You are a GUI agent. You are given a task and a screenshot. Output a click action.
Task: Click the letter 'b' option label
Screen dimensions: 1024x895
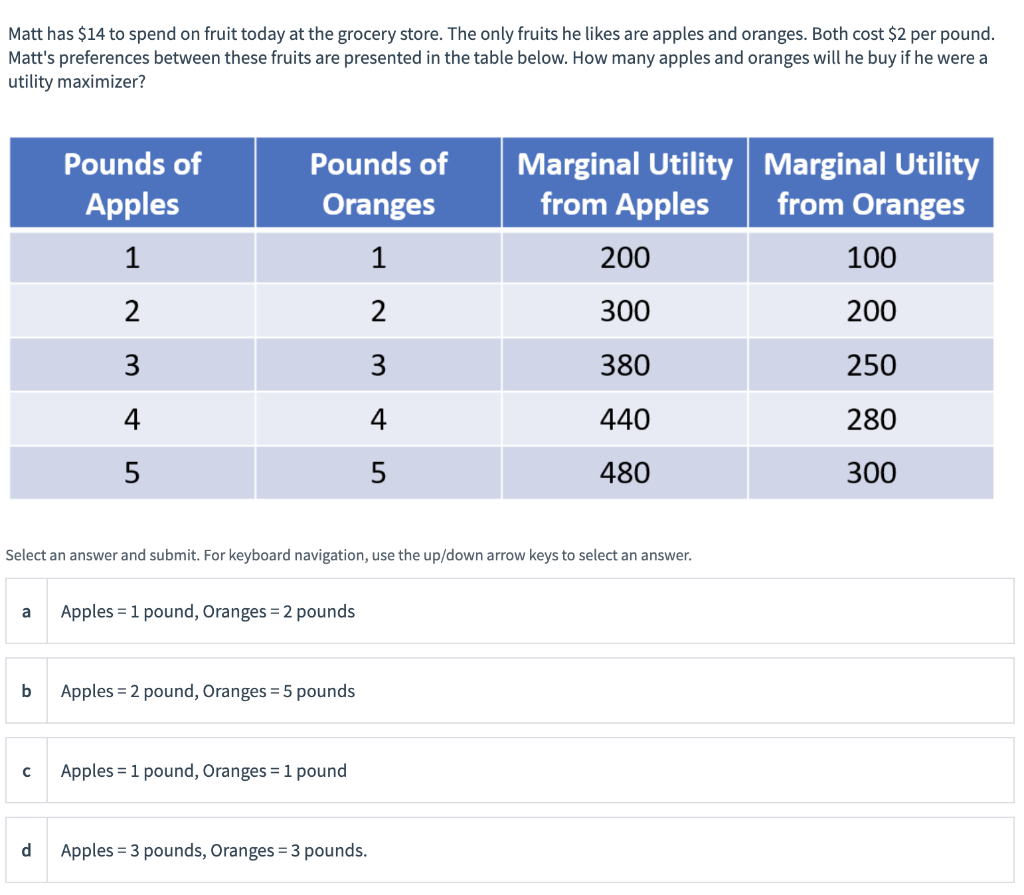click(26, 691)
